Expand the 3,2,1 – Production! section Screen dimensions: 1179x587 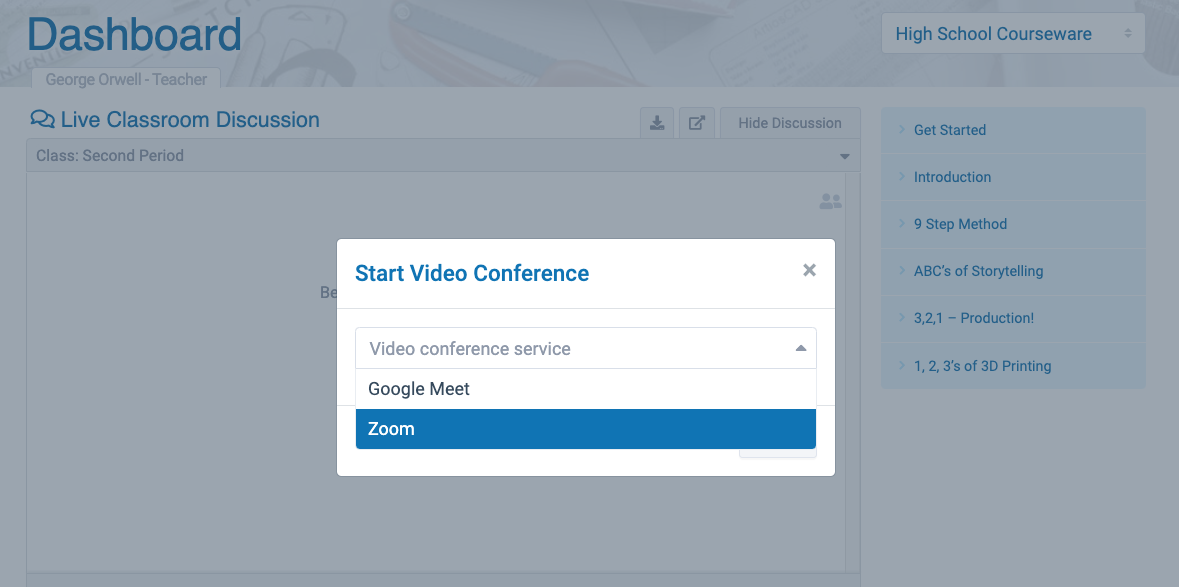click(1013, 319)
